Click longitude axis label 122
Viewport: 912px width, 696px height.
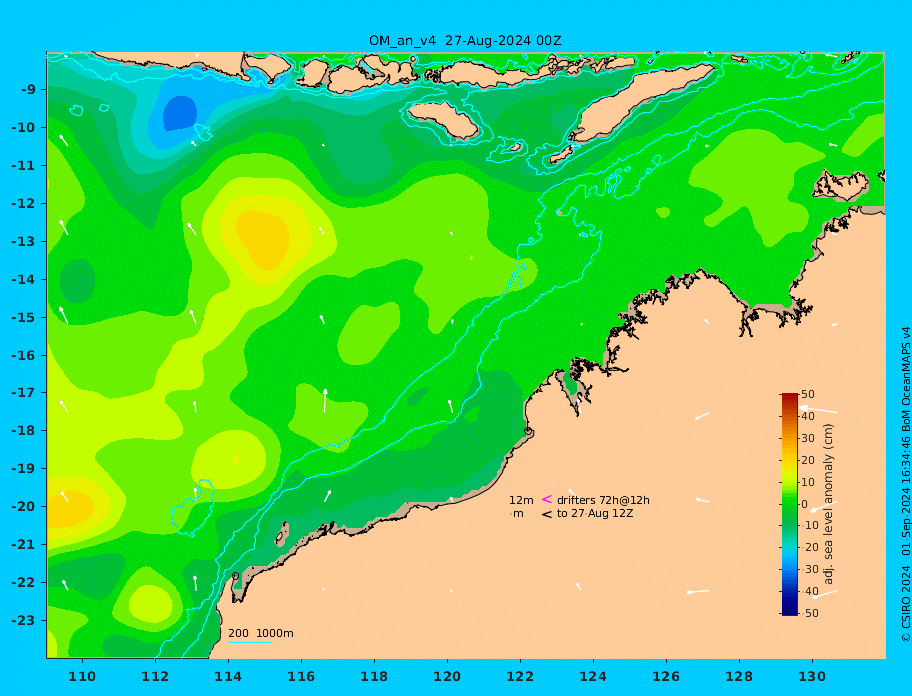pos(520,676)
